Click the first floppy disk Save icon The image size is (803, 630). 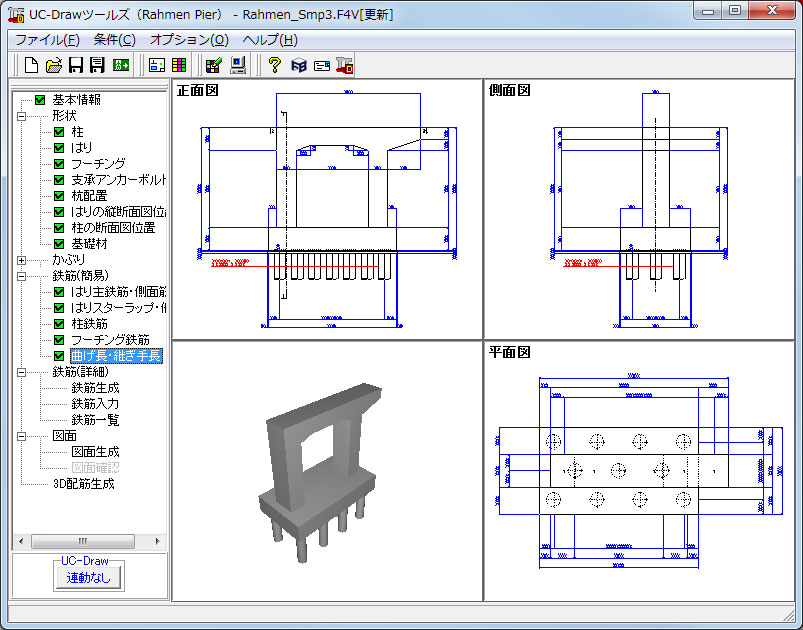point(75,66)
